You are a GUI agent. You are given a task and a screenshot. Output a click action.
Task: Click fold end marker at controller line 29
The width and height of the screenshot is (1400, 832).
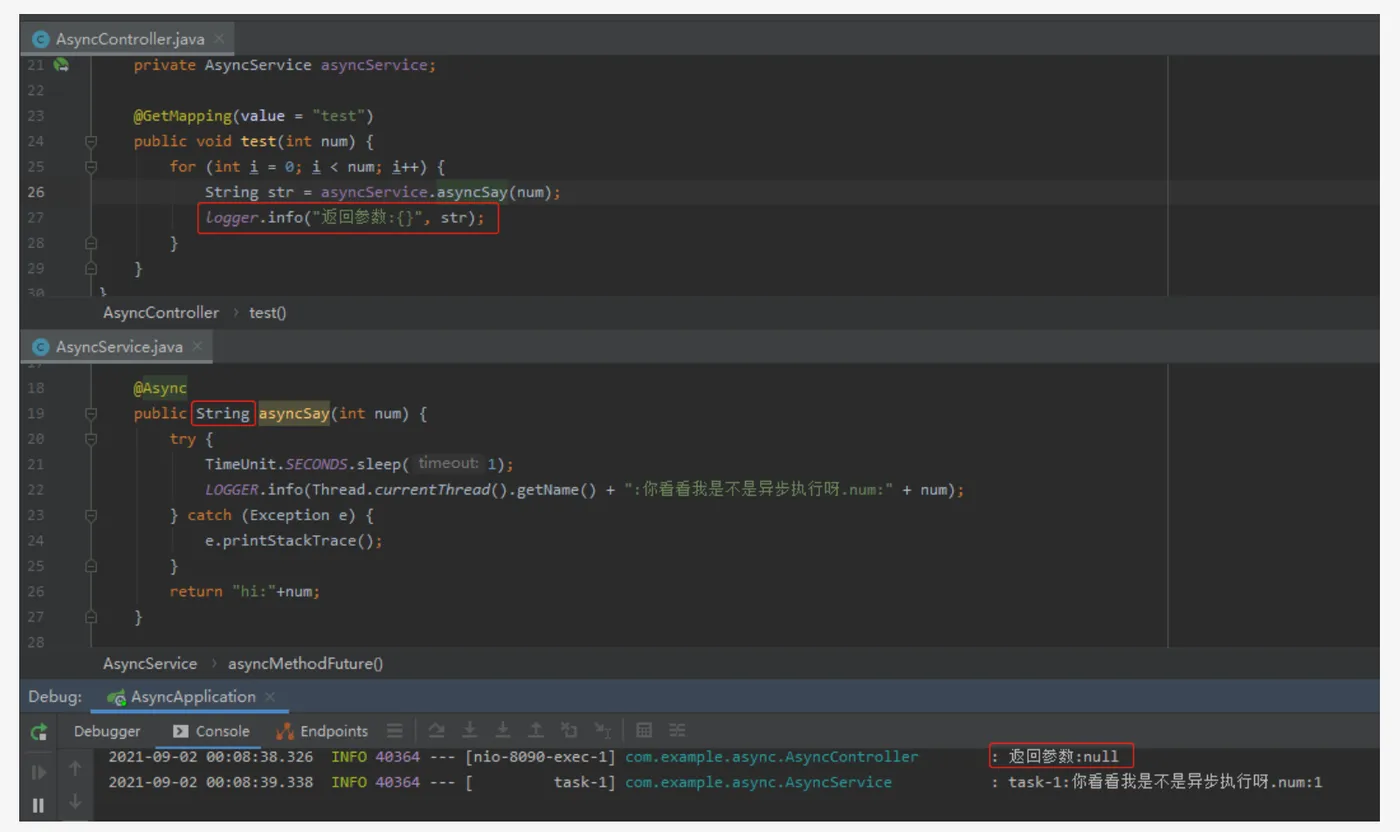[x=91, y=268]
